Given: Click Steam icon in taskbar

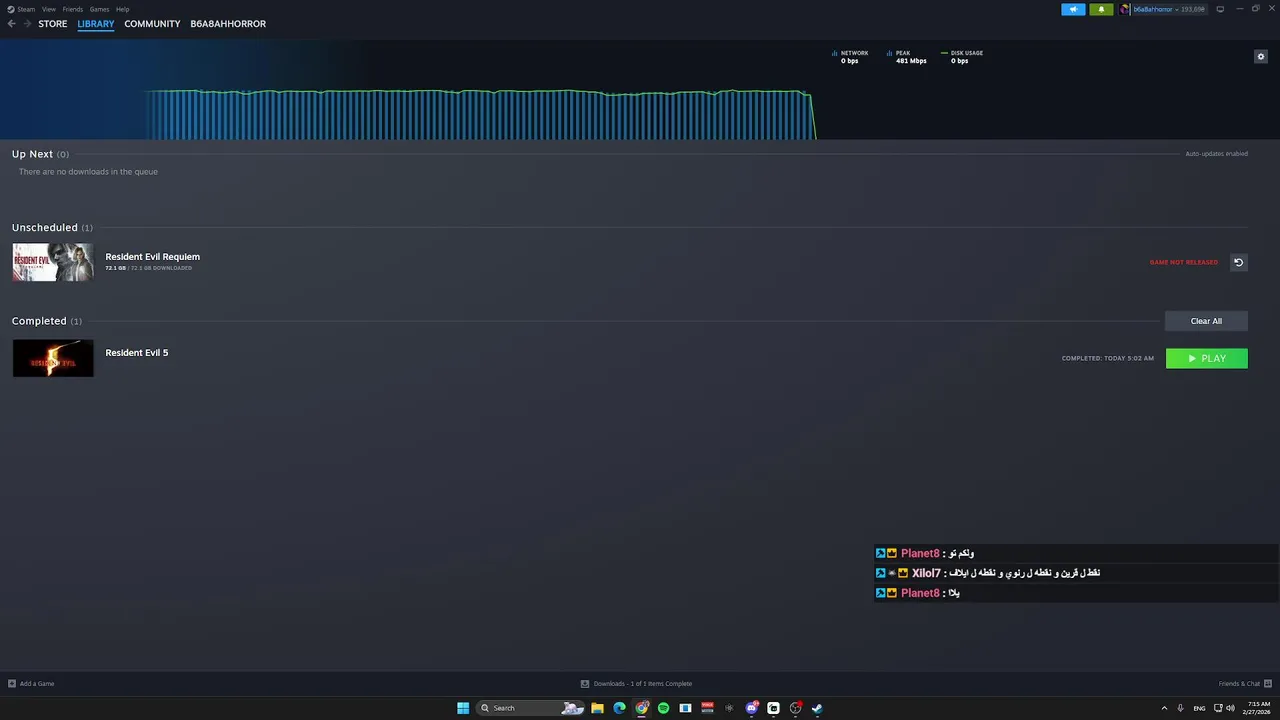Looking at the screenshot, I should [x=817, y=708].
